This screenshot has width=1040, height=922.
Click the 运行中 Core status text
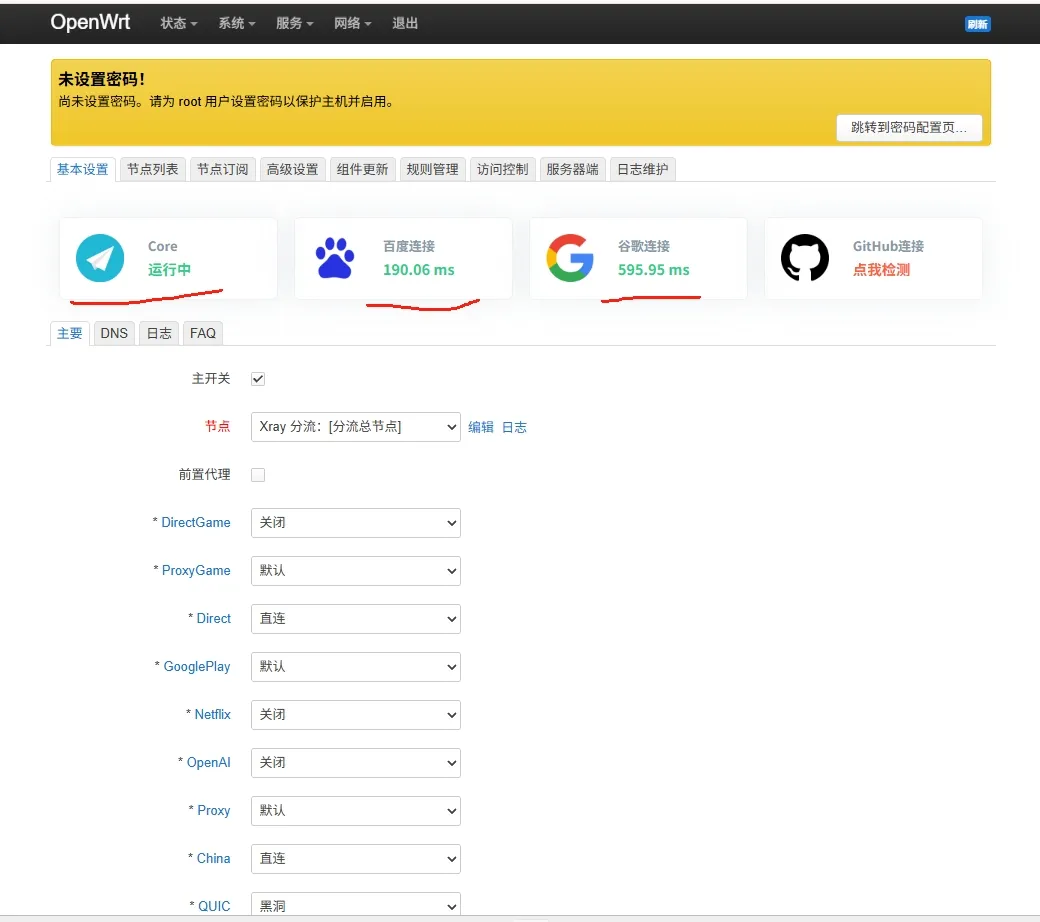click(x=169, y=270)
